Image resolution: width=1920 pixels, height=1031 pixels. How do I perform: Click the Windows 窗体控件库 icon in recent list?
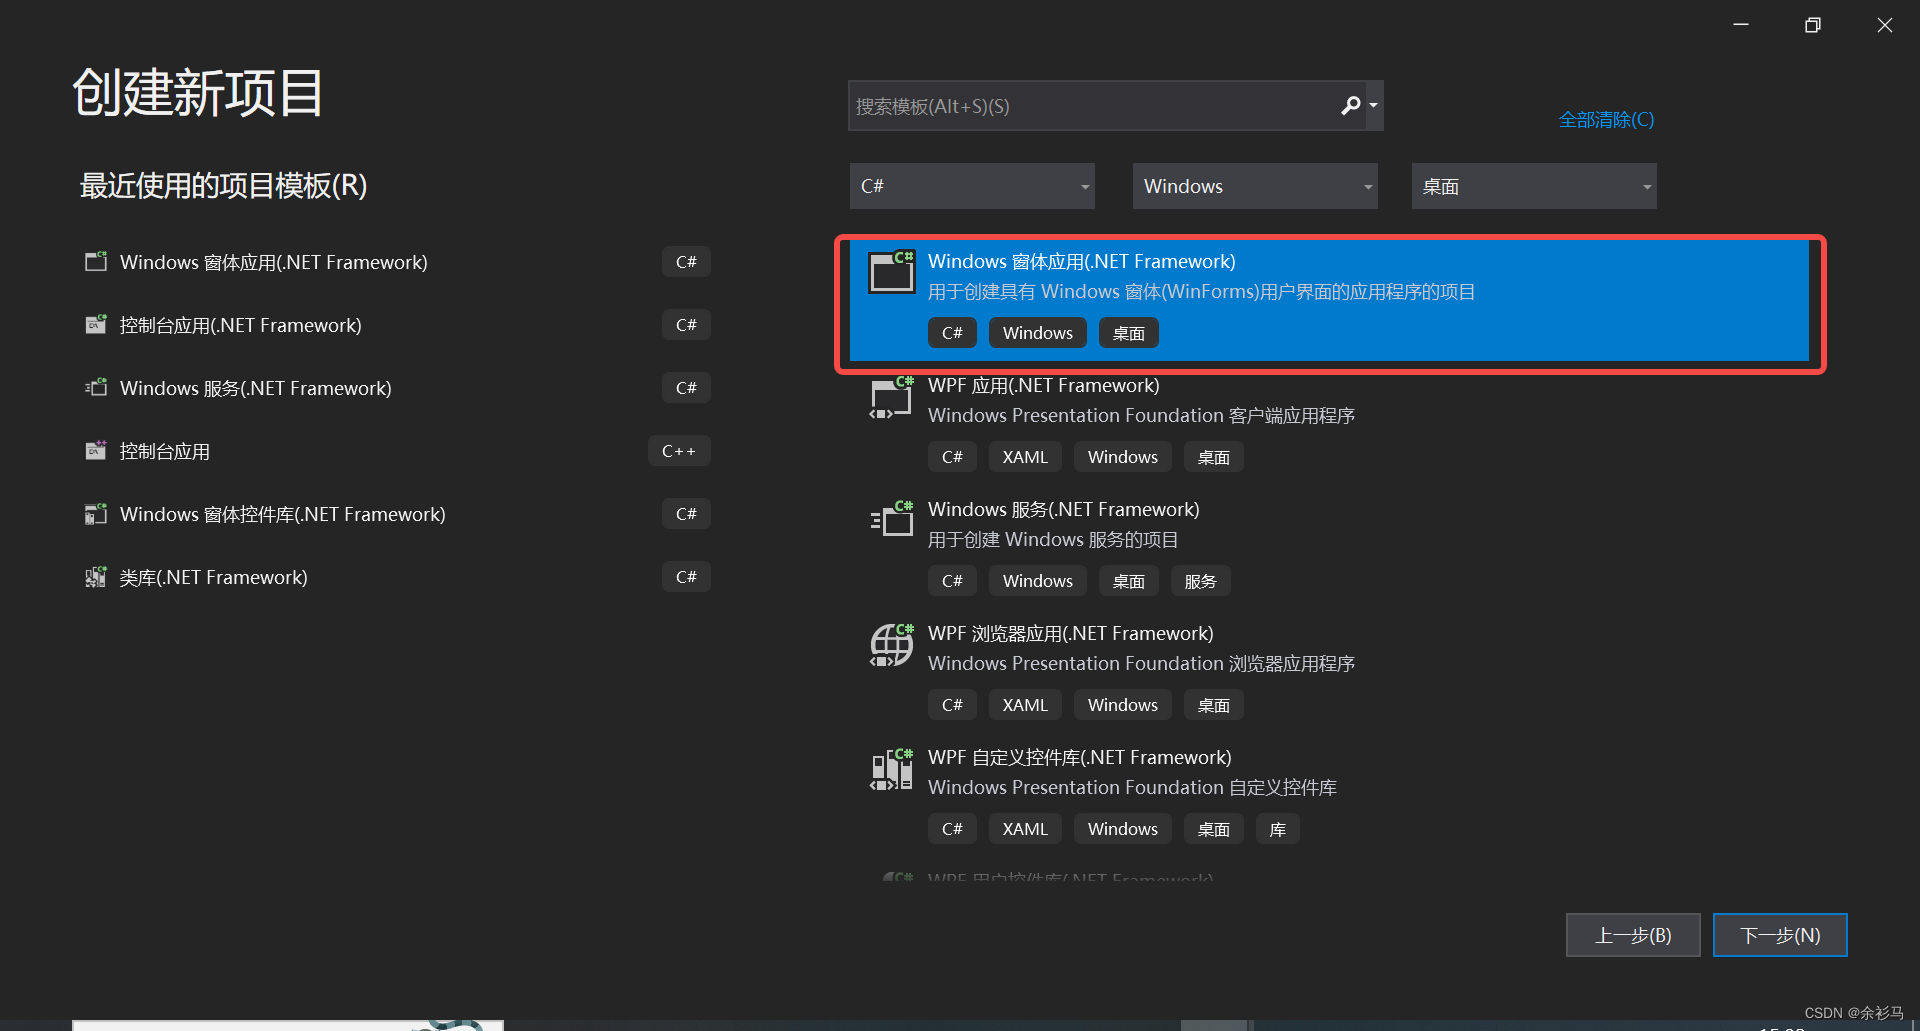95,513
